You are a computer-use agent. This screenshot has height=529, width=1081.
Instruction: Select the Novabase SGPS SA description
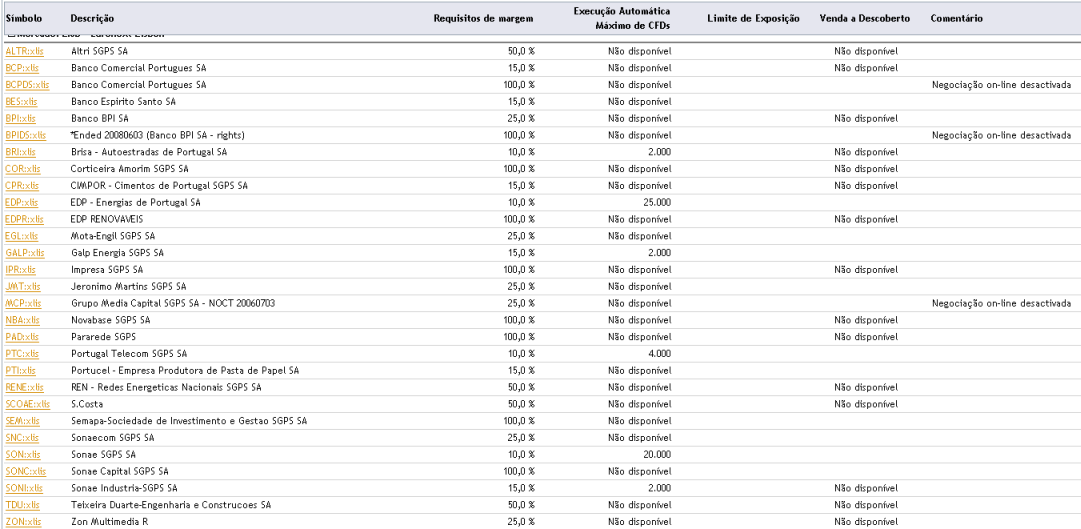tap(111, 320)
